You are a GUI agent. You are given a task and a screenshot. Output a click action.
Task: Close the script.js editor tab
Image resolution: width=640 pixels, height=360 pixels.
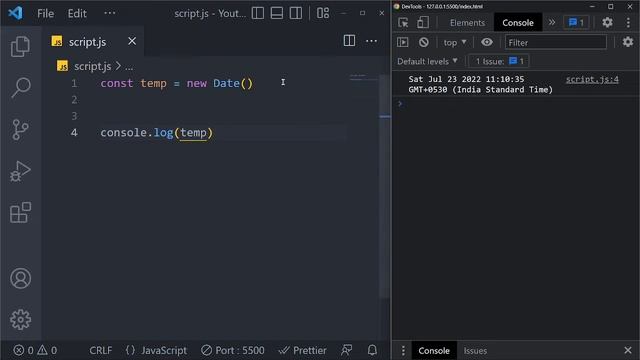click(132, 41)
